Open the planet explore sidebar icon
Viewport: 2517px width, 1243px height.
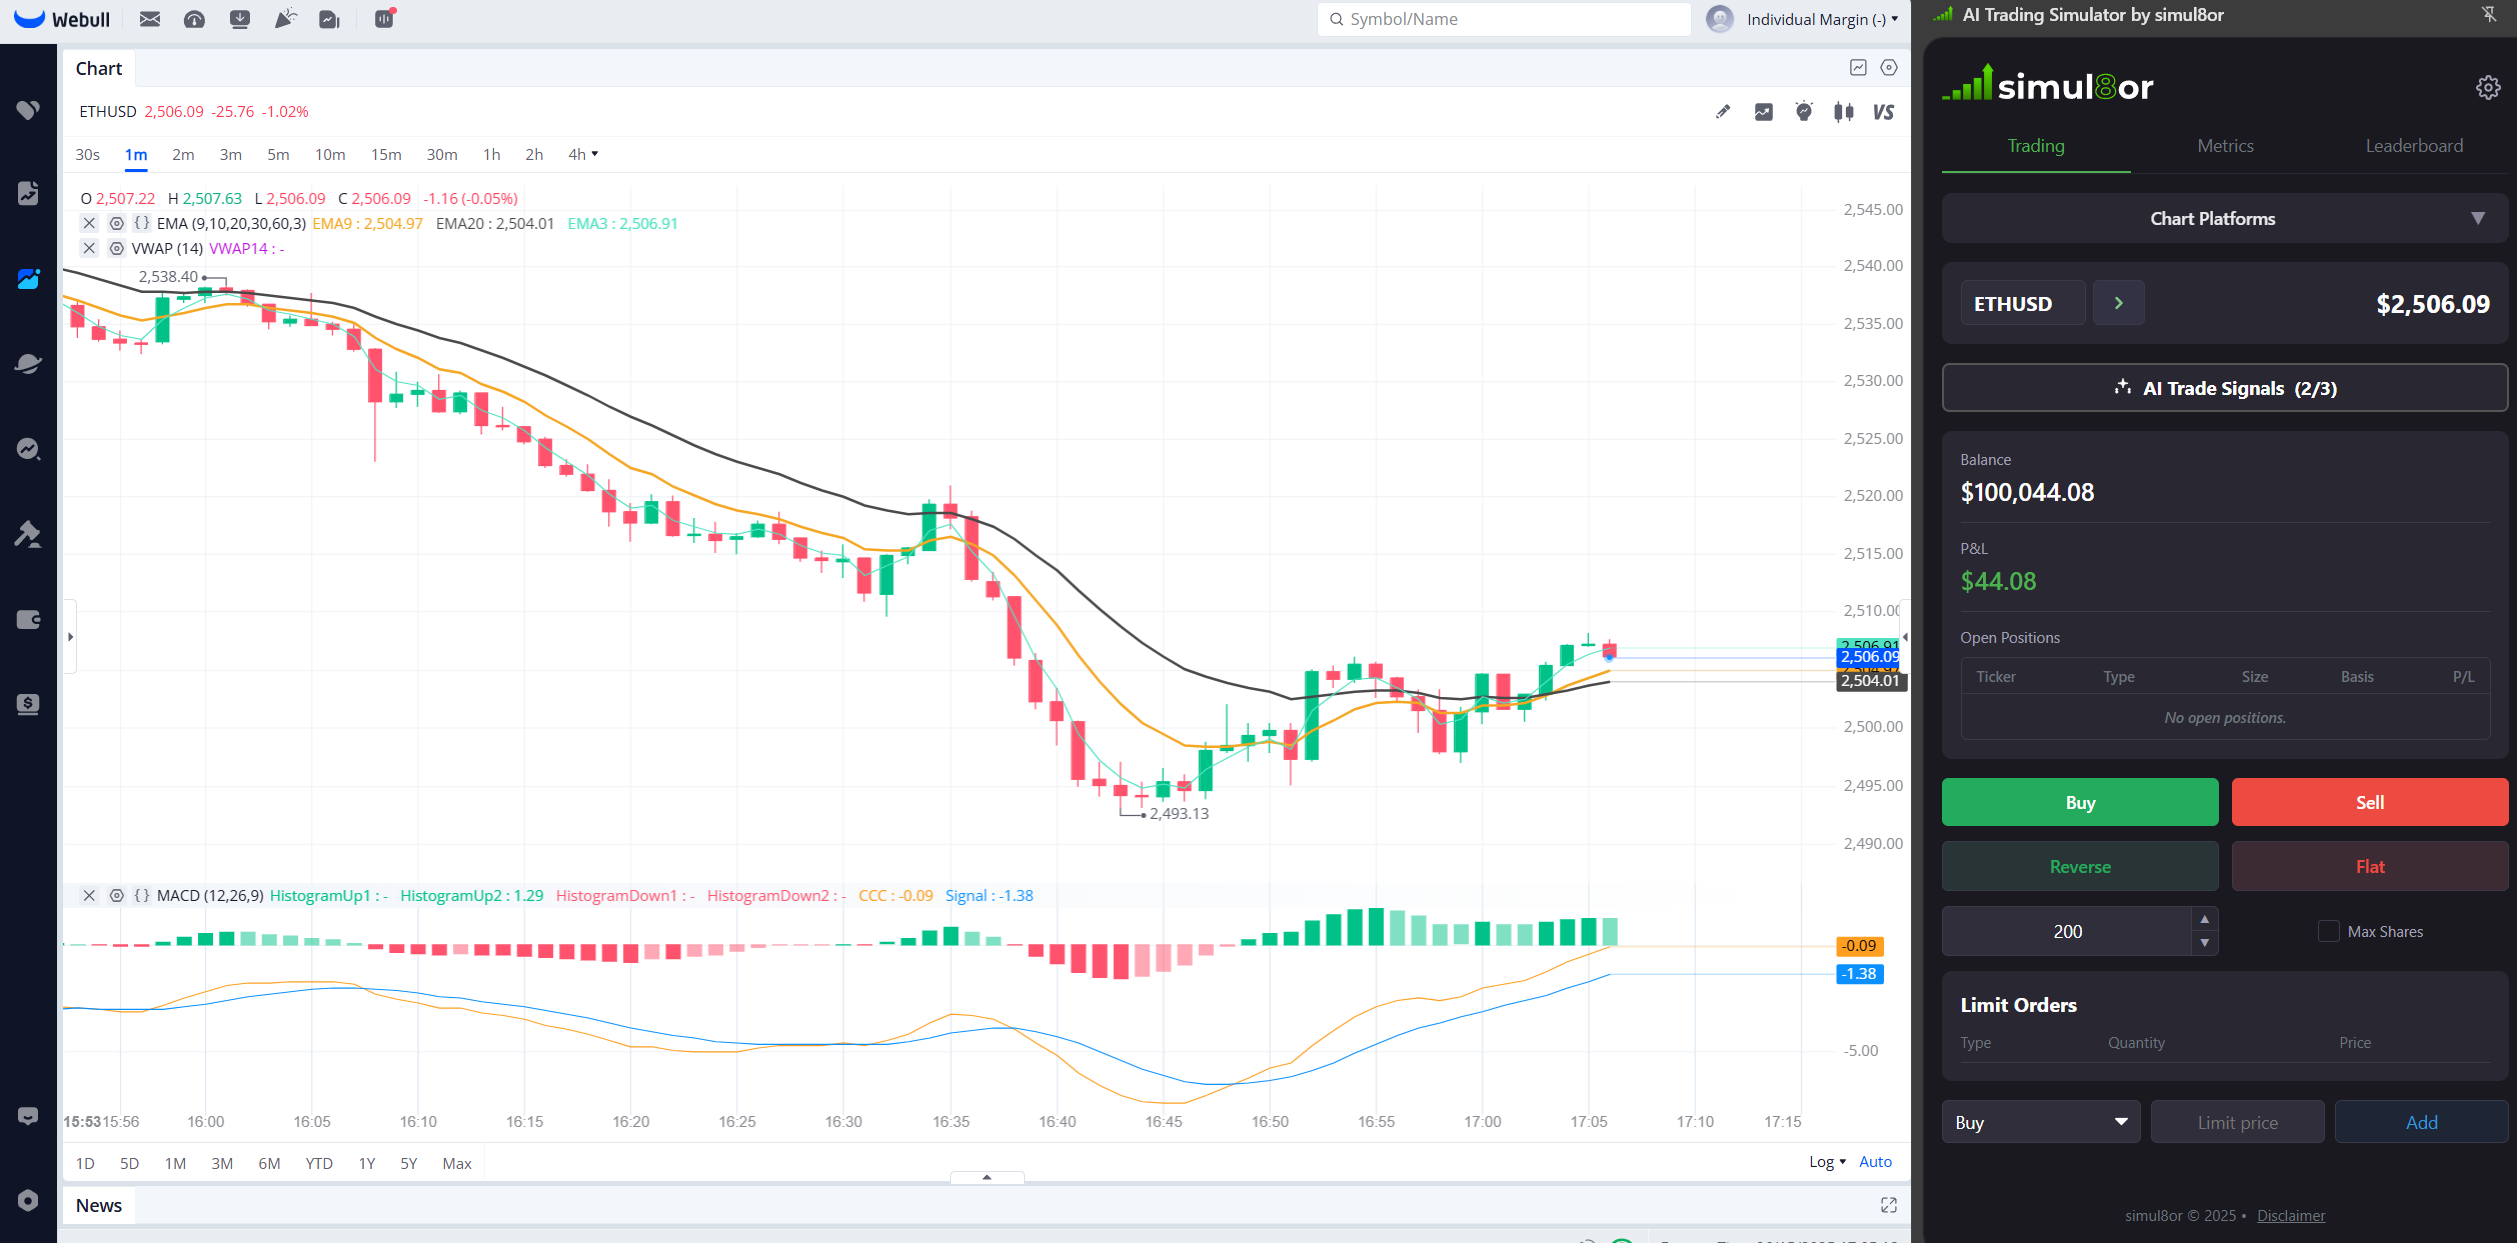(28, 363)
